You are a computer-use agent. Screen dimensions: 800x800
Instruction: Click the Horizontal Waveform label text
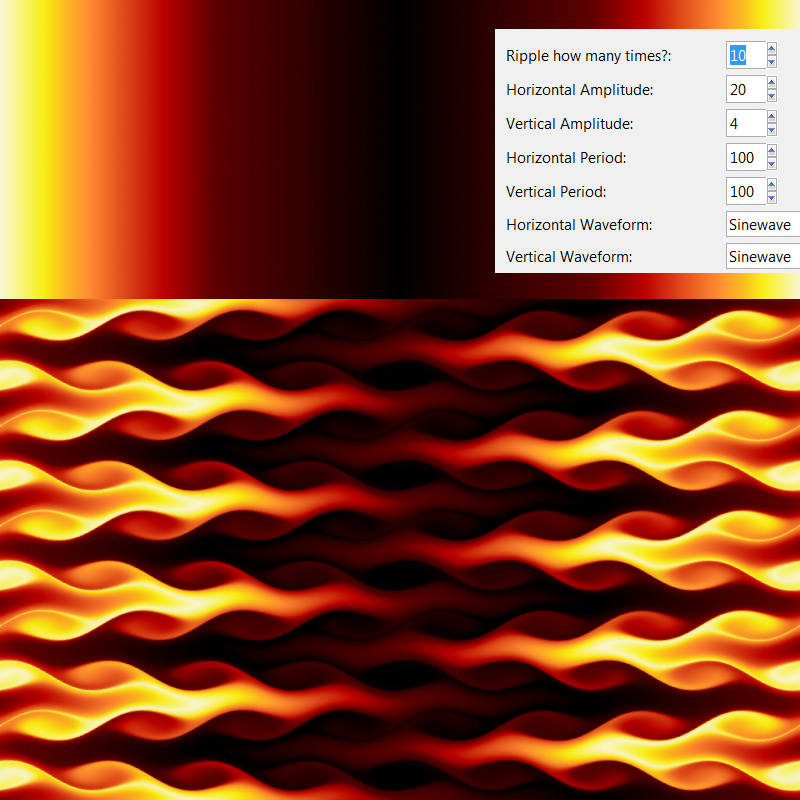click(x=579, y=225)
